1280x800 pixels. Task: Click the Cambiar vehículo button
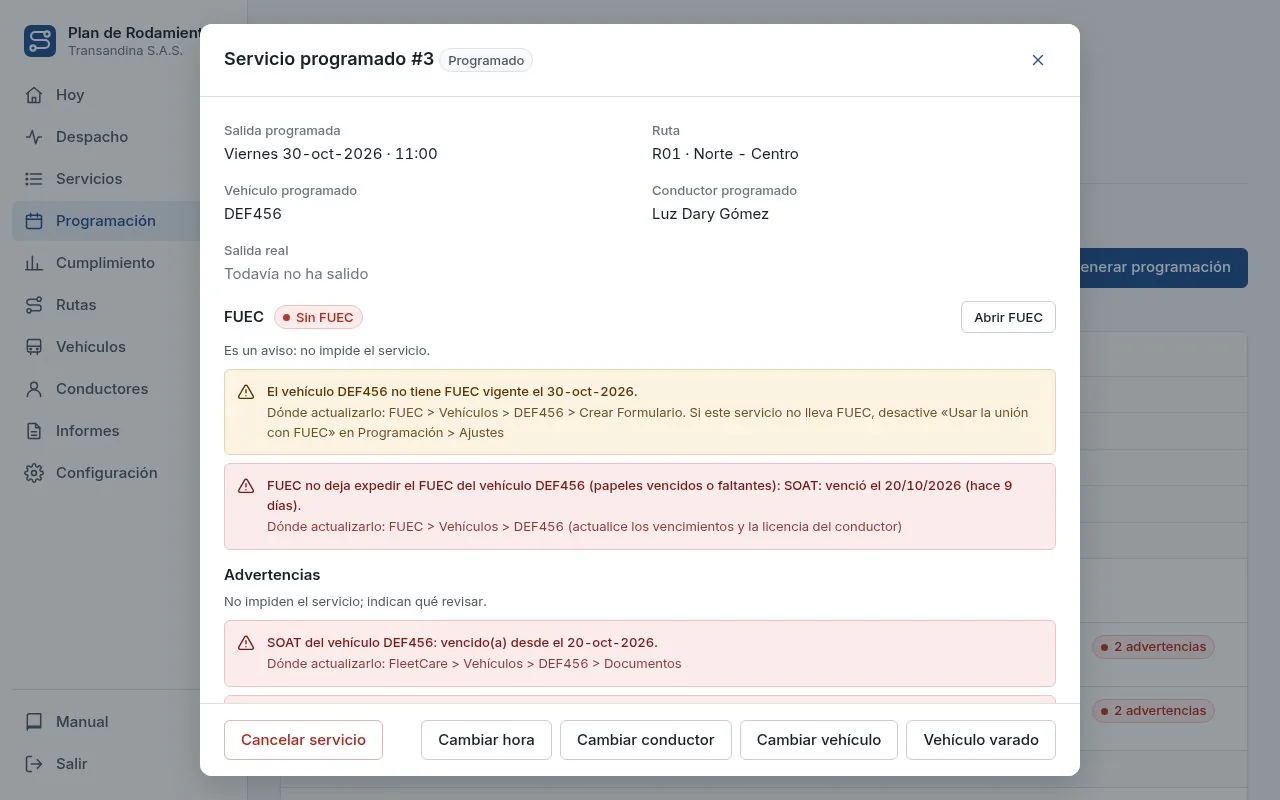[x=819, y=740]
